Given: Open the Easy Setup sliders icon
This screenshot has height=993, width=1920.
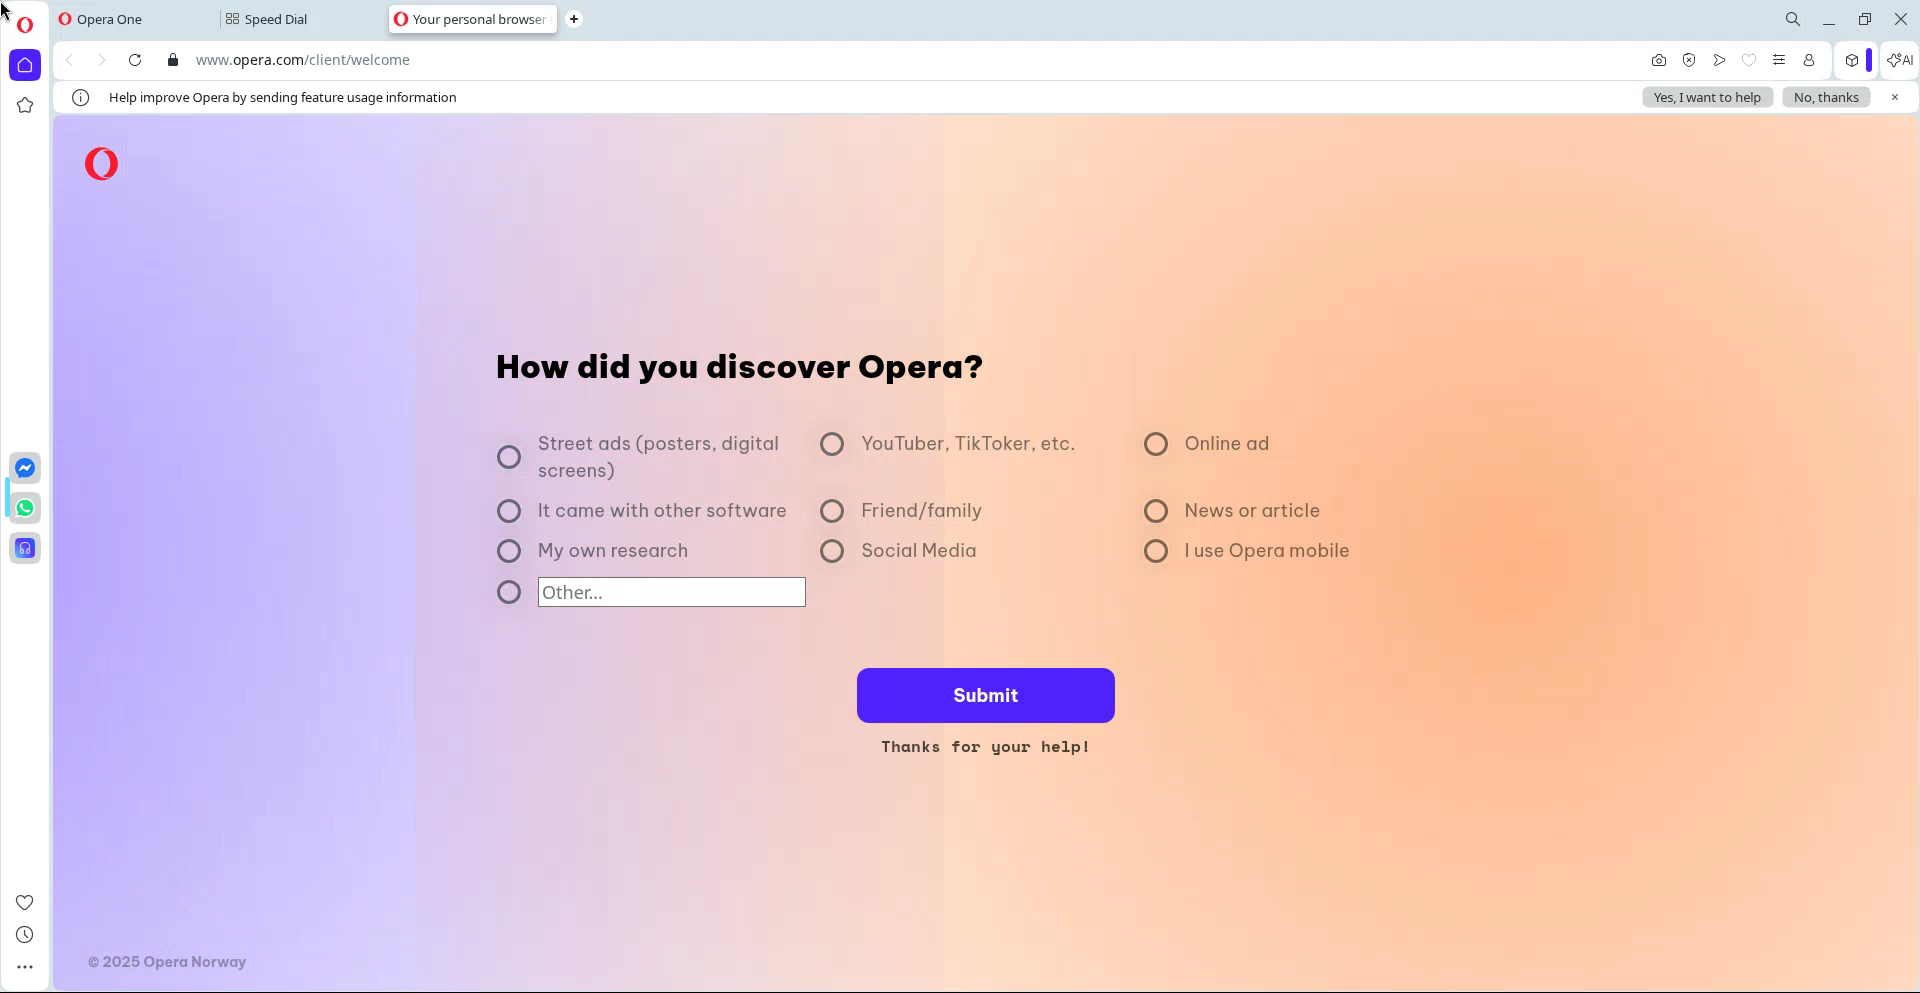Looking at the screenshot, I should click(1778, 60).
